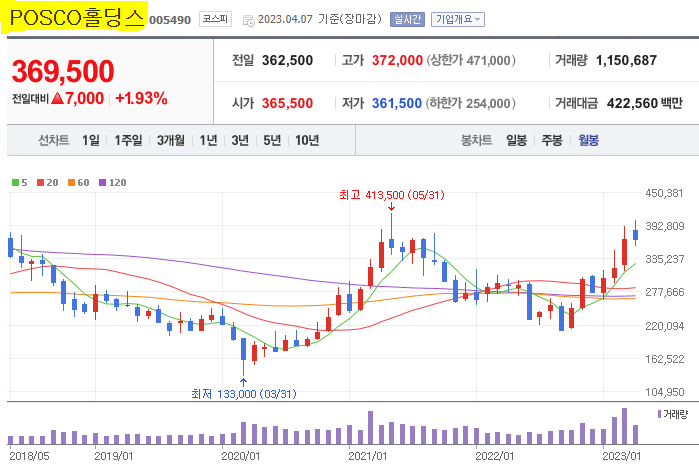The height and width of the screenshot is (469, 699).
Task: Click the current price 369,500
Action: (63, 71)
